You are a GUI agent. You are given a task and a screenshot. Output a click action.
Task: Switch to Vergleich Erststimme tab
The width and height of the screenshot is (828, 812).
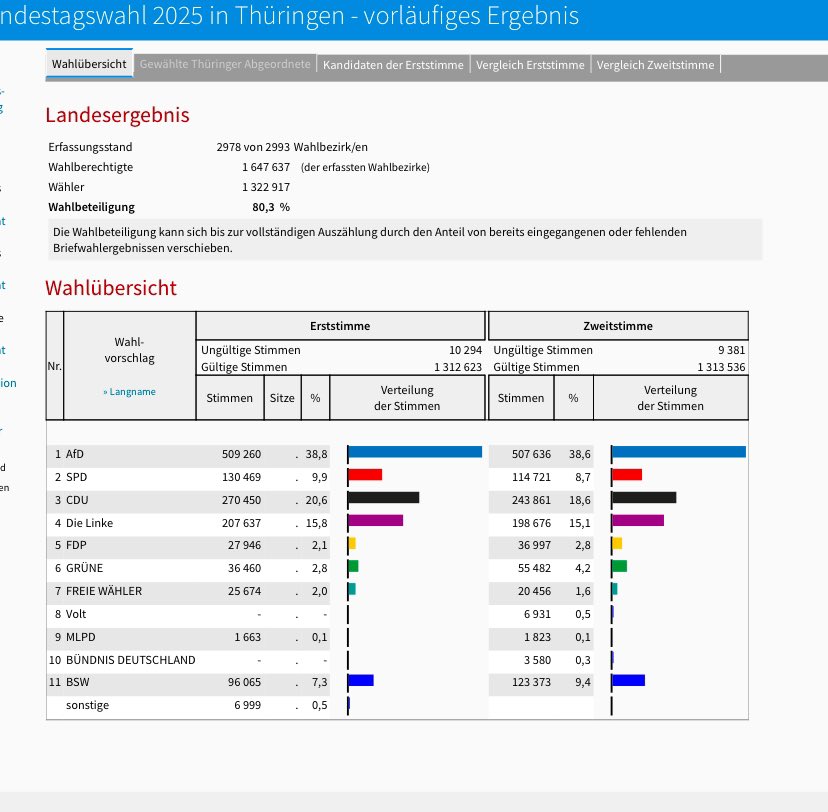[x=530, y=65]
